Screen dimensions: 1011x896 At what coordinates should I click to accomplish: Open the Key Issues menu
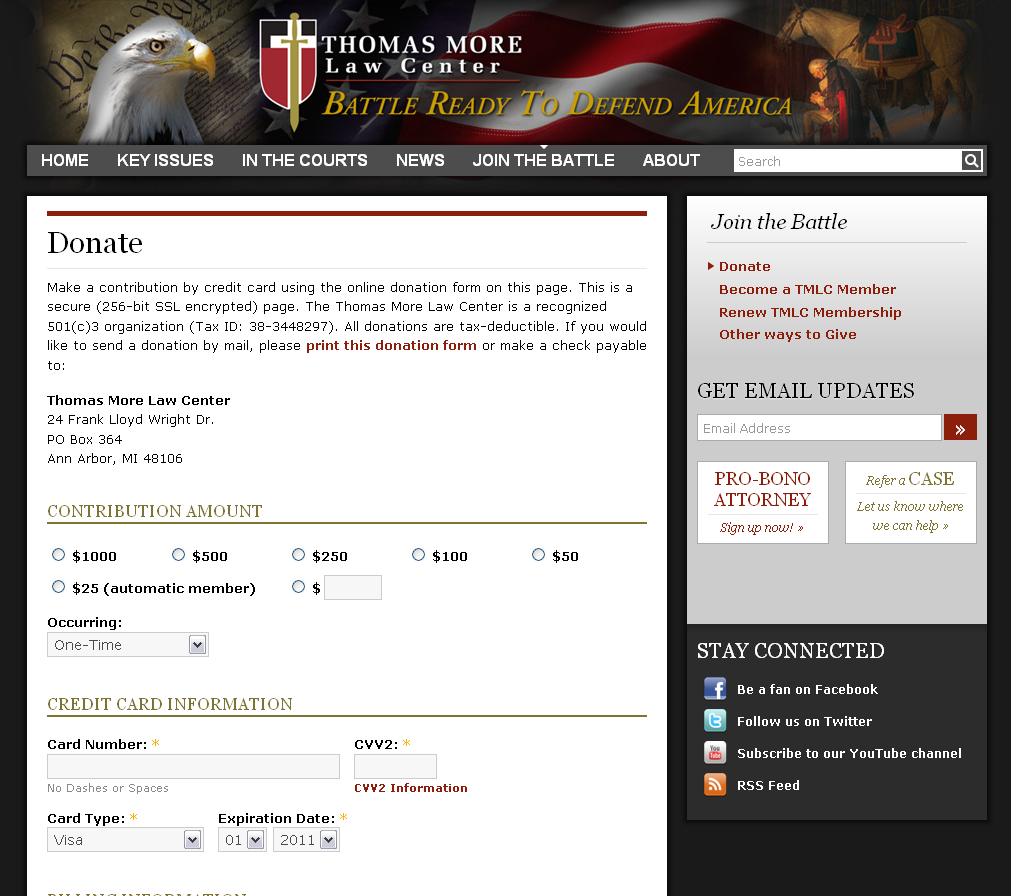tap(165, 160)
